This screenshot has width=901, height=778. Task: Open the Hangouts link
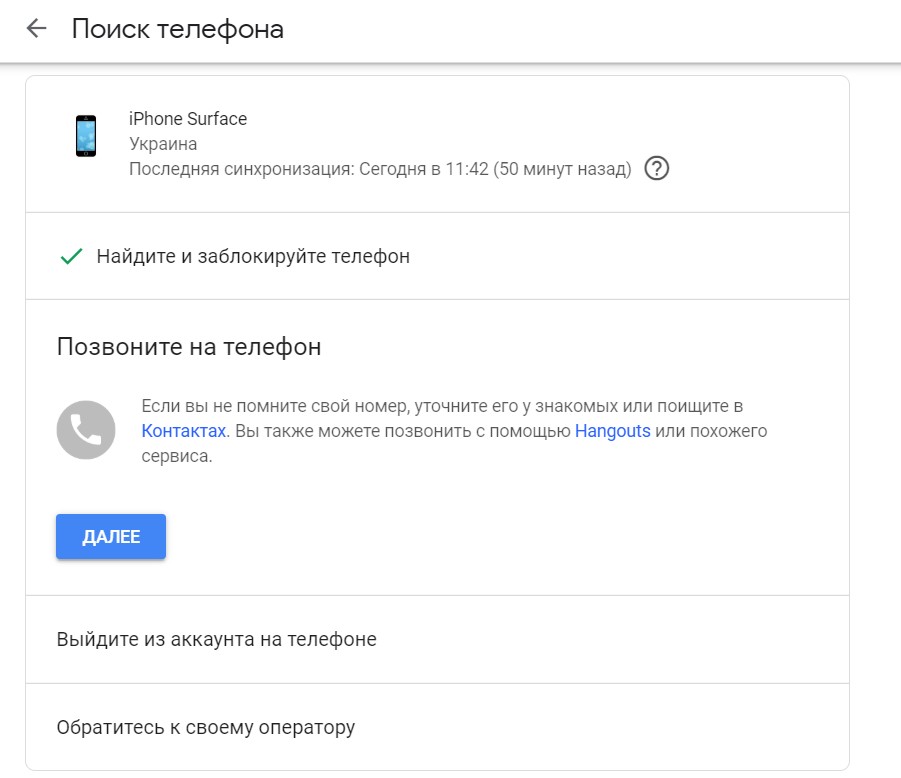click(x=614, y=431)
